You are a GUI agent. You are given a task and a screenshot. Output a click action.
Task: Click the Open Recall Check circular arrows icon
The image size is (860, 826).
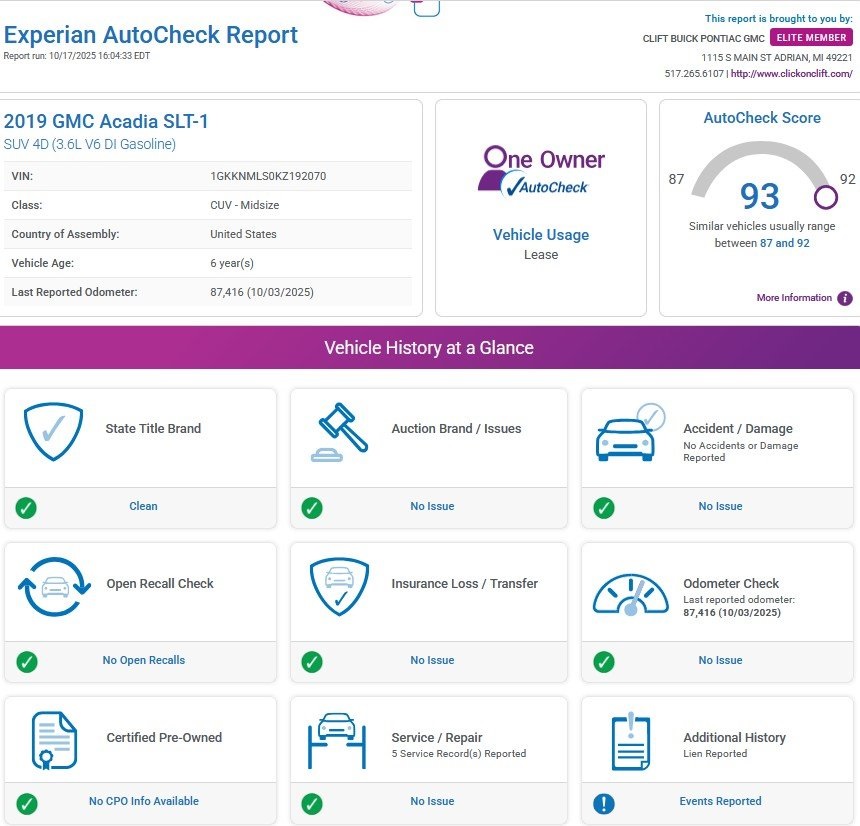pyautogui.click(x=54, y=587)
